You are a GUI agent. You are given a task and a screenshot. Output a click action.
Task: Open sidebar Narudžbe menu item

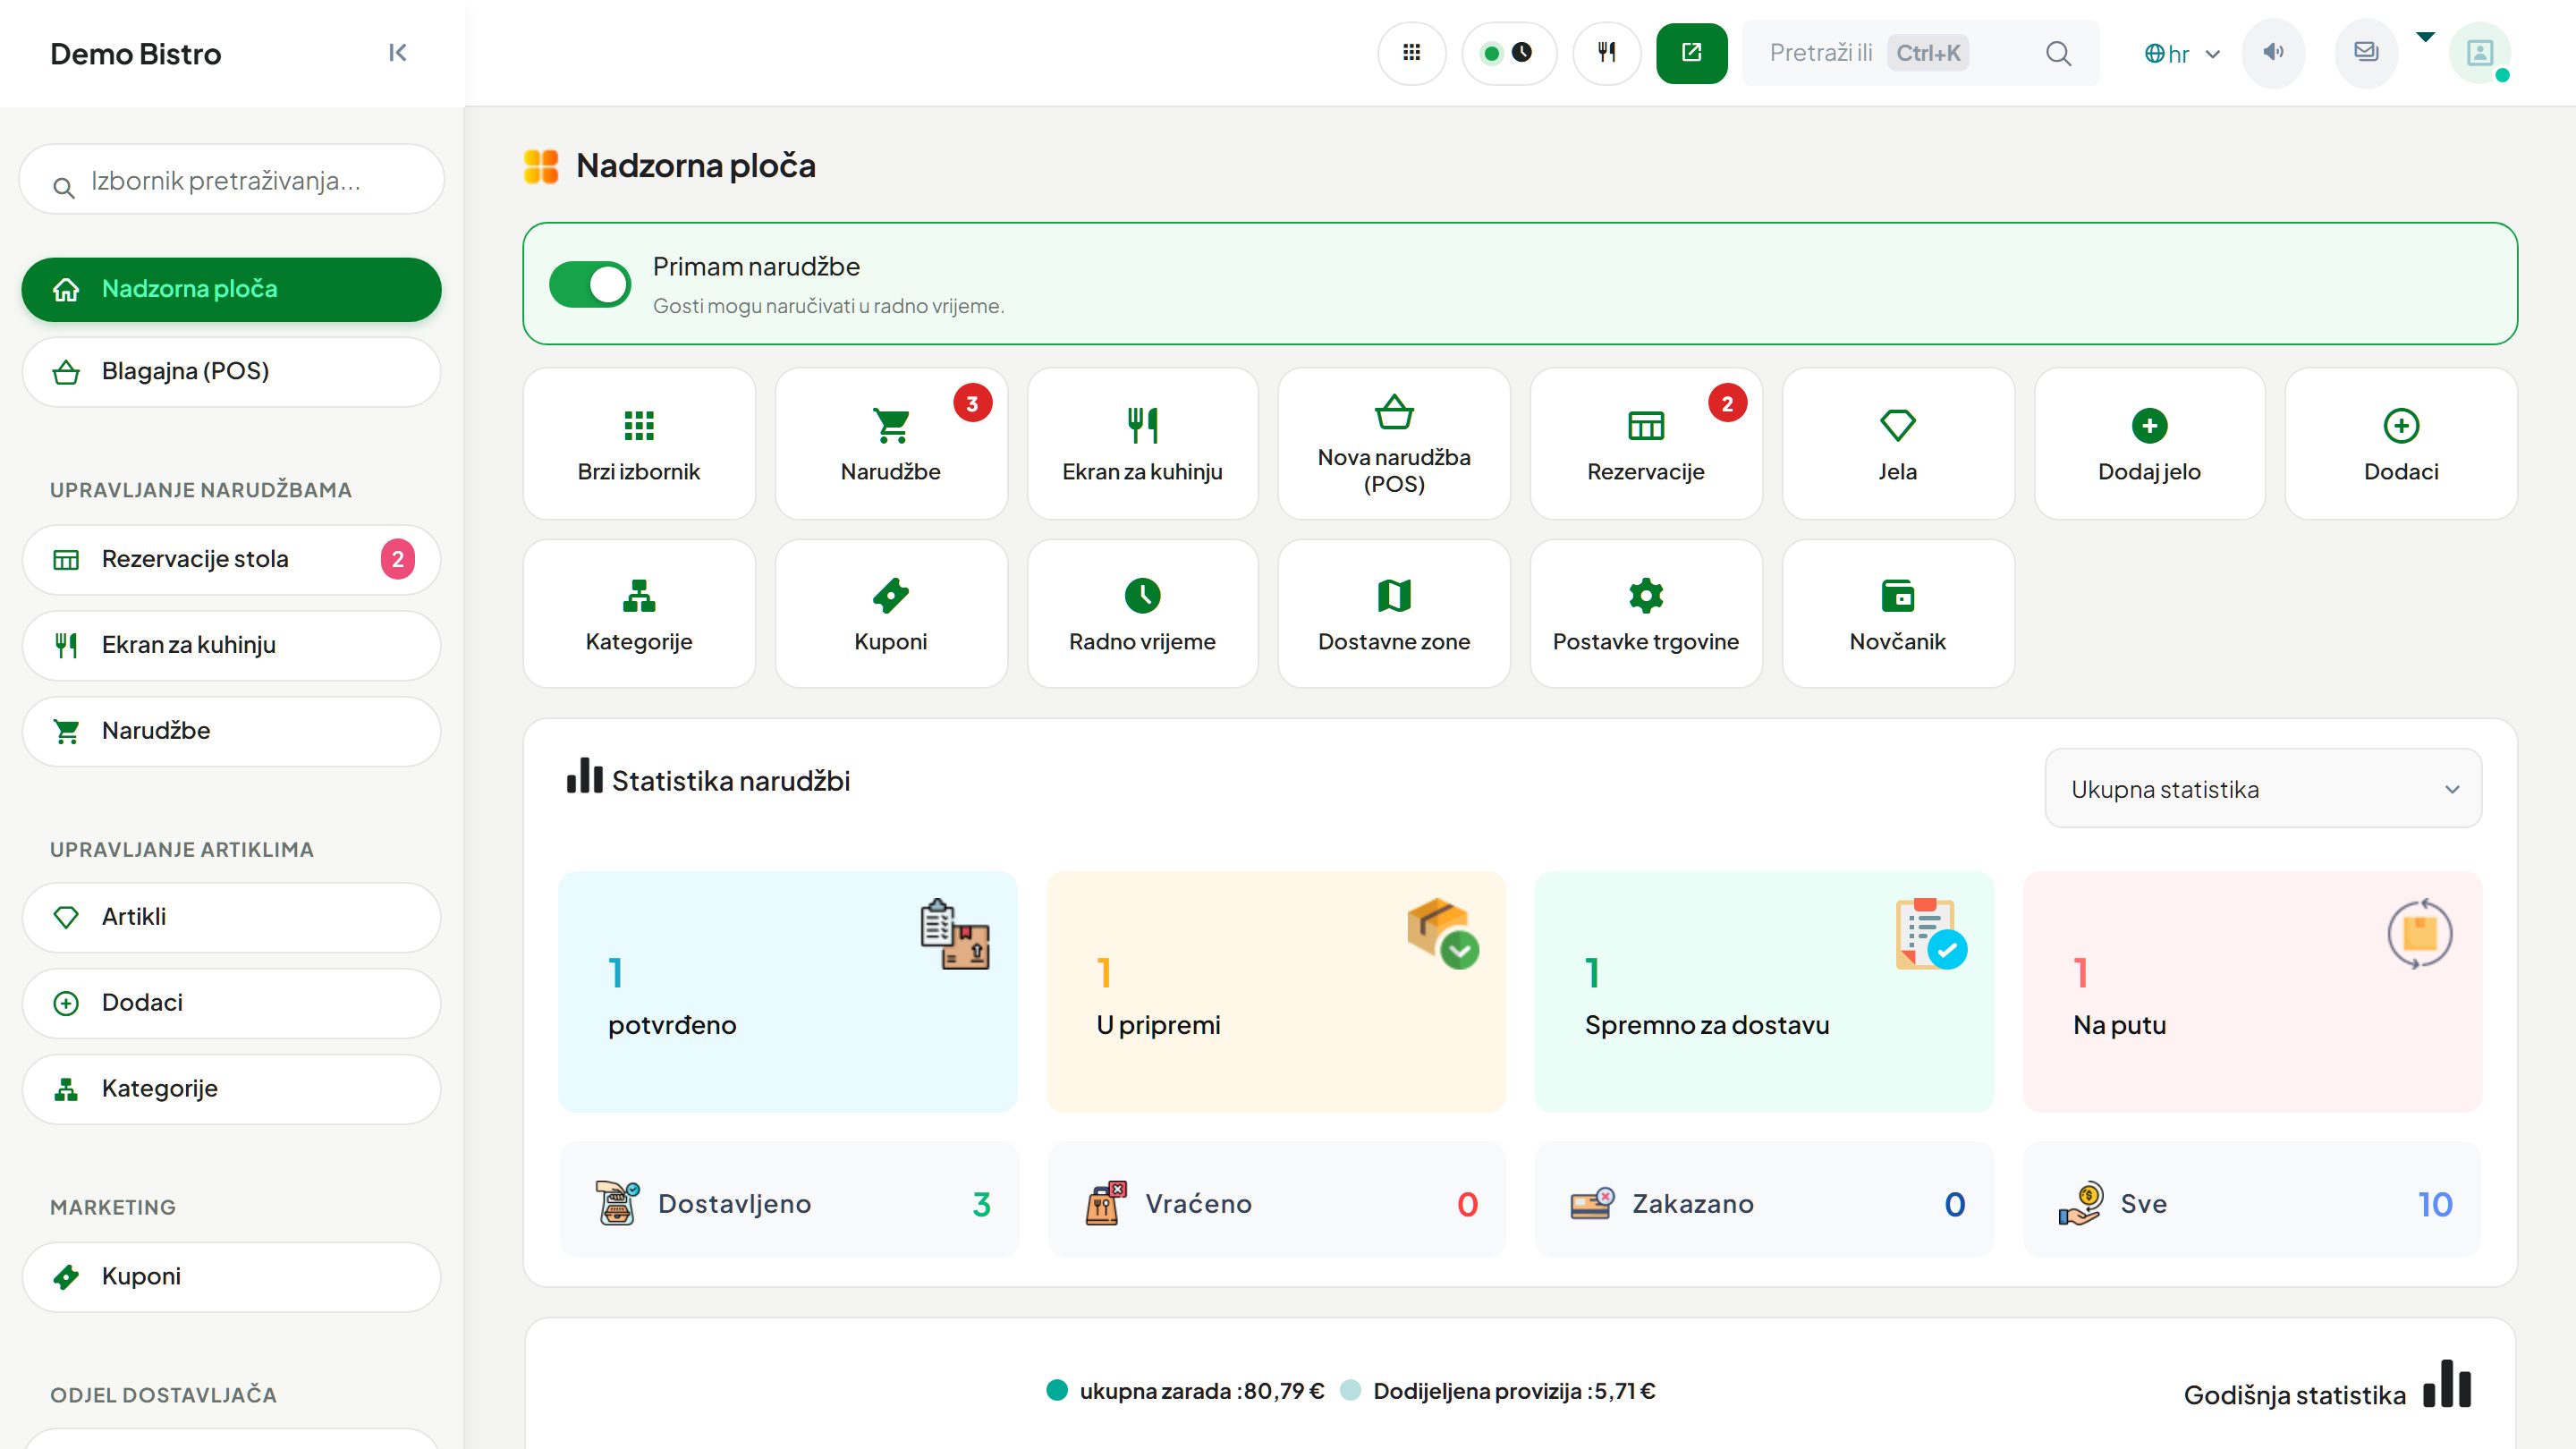pyautogui.click(x=231, y=731)
